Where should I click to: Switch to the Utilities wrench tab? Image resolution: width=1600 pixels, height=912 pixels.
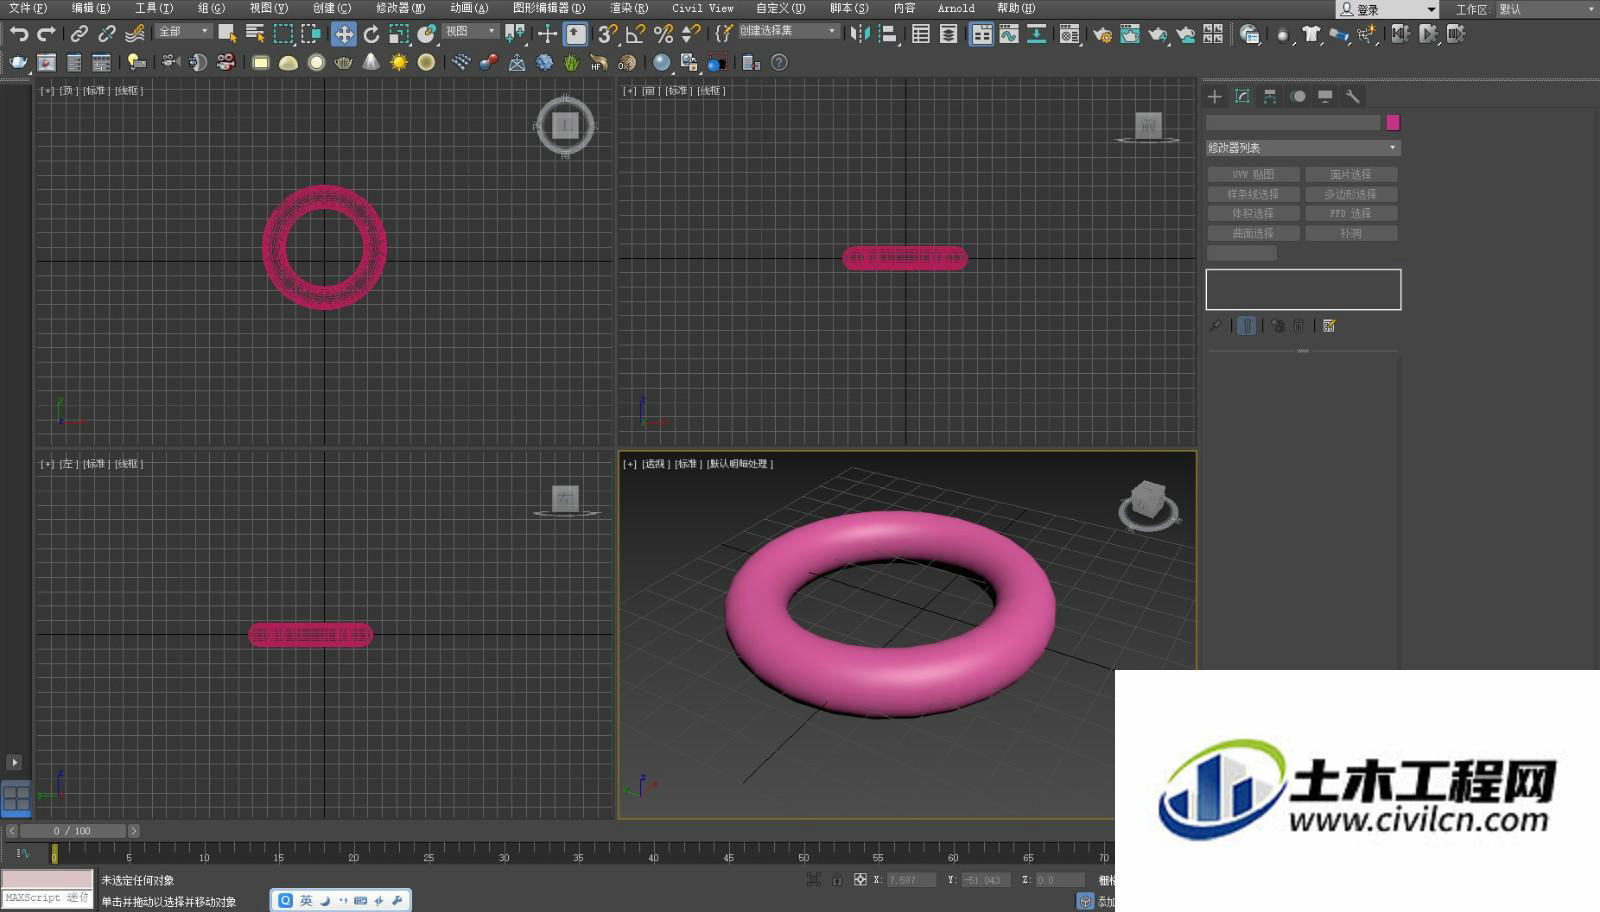[1353, 96]
